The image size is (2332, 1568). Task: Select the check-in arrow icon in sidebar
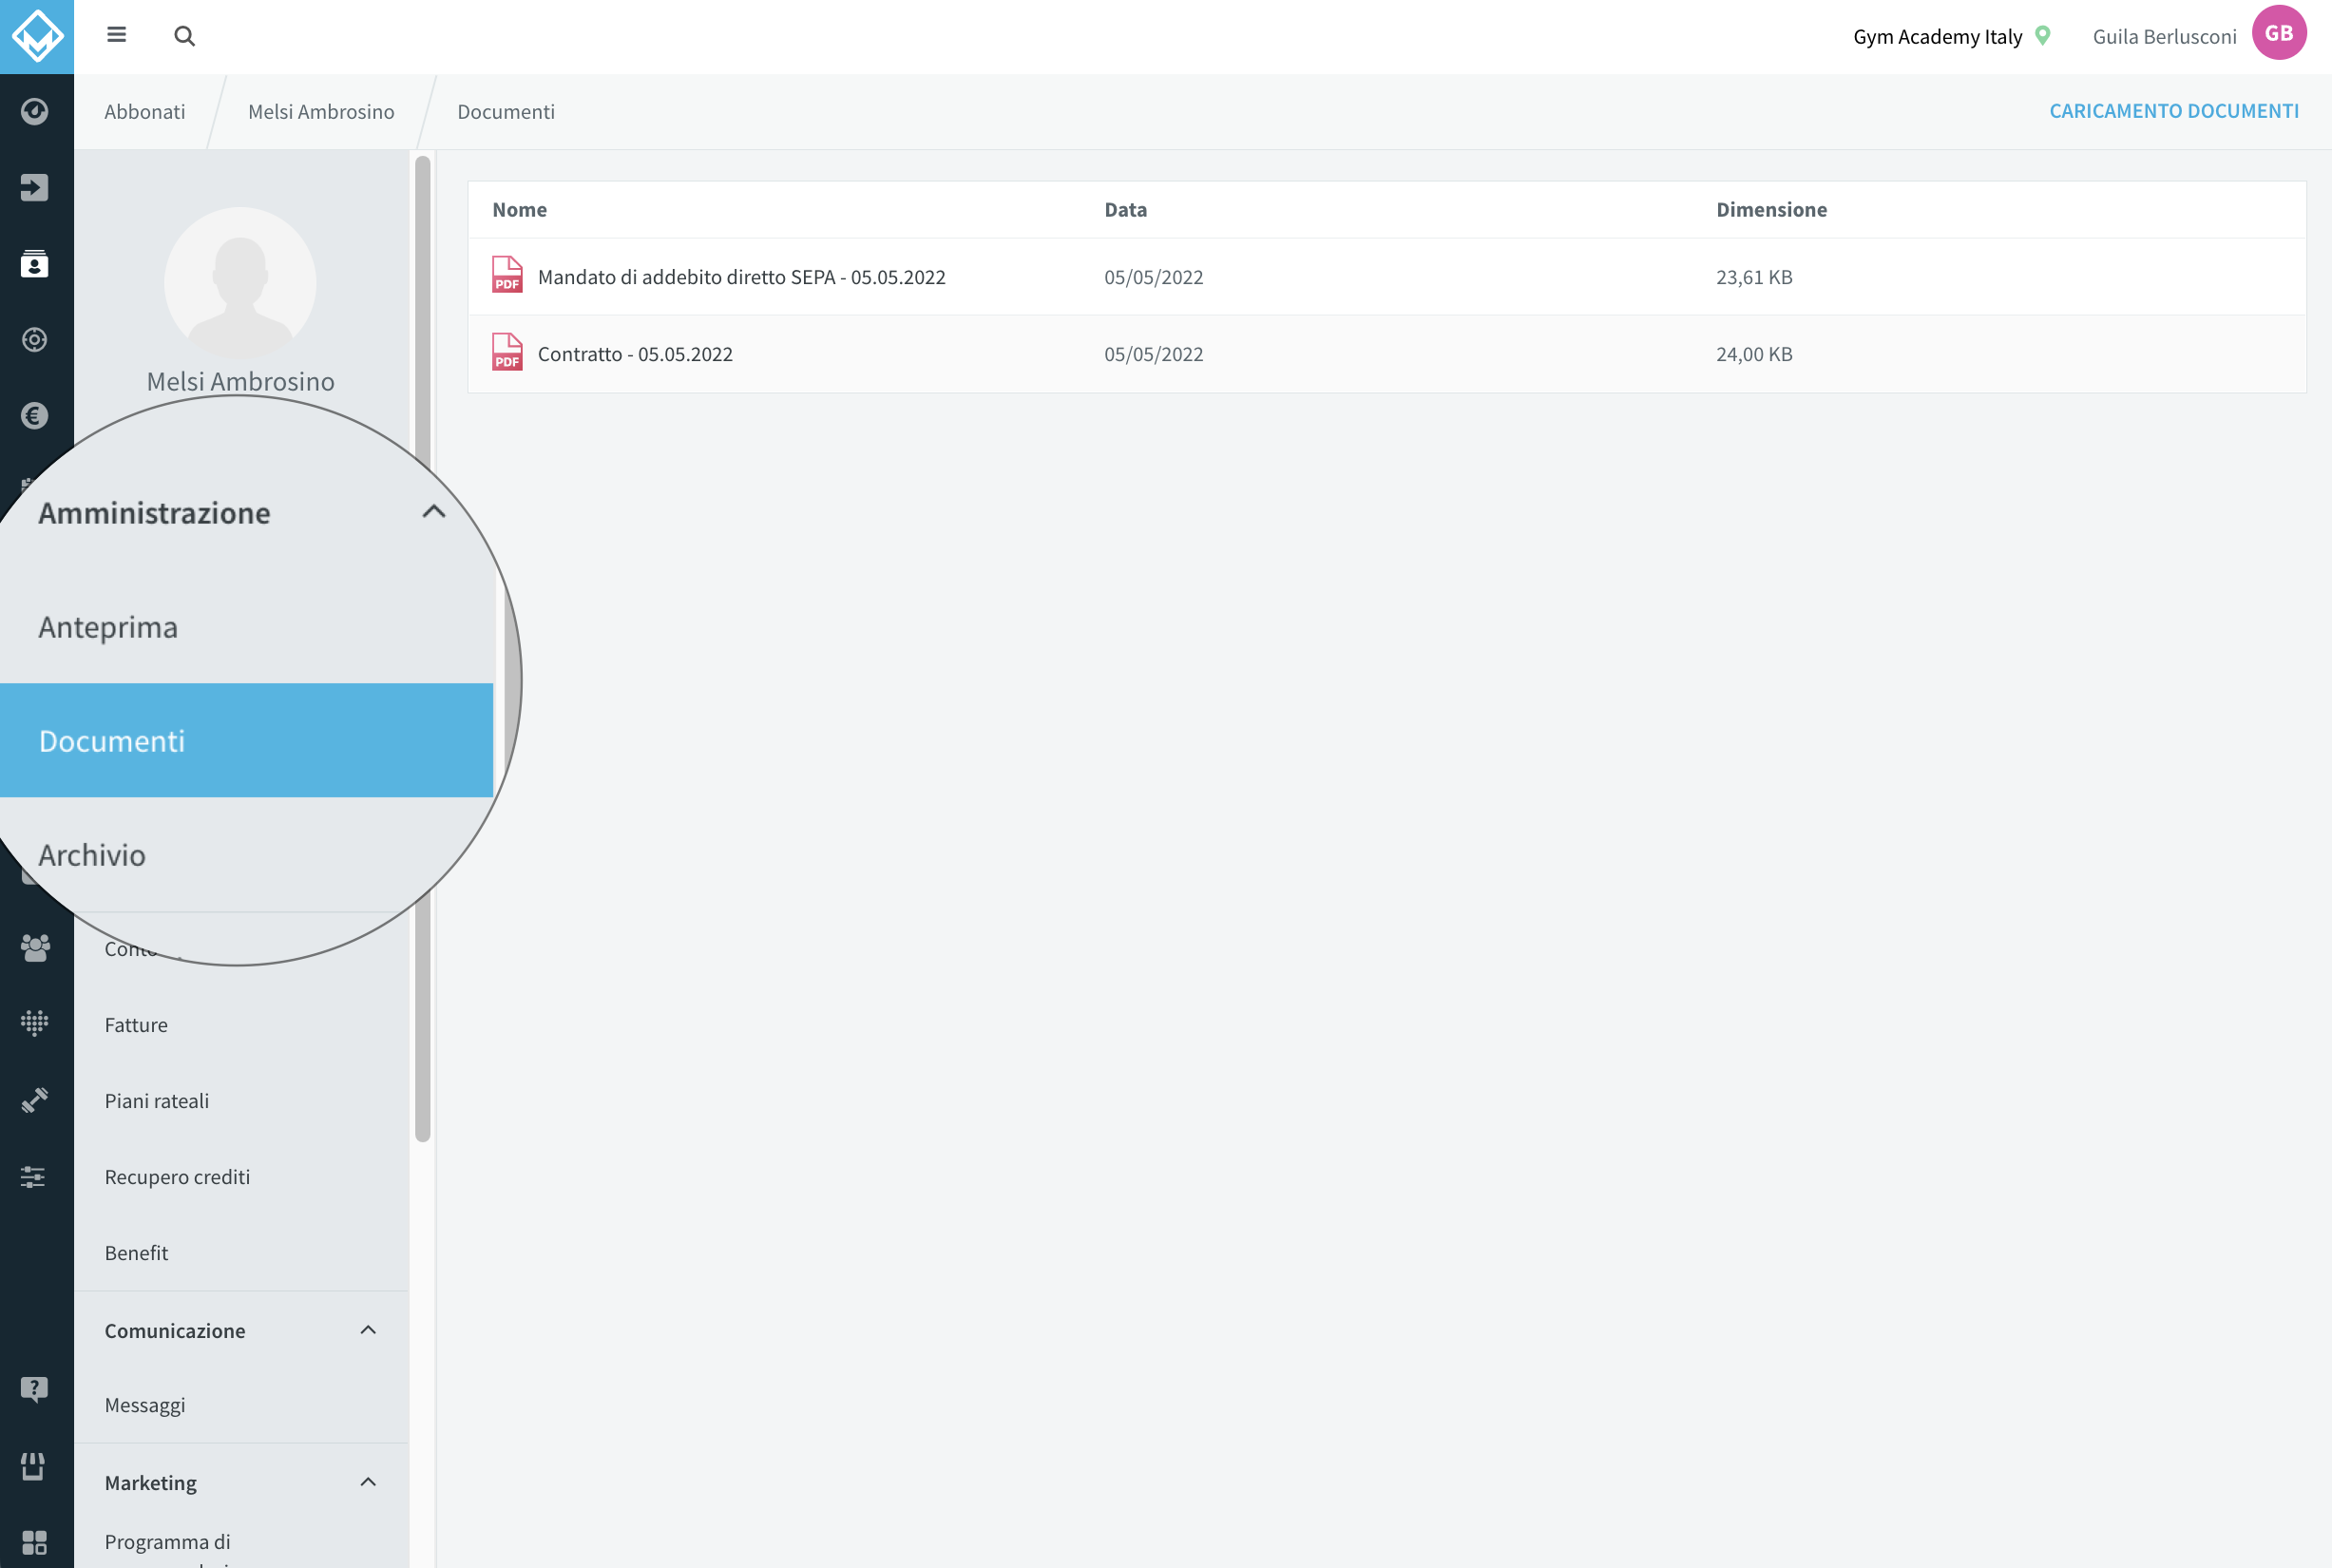pyautogui.click(x=35, y=187)
